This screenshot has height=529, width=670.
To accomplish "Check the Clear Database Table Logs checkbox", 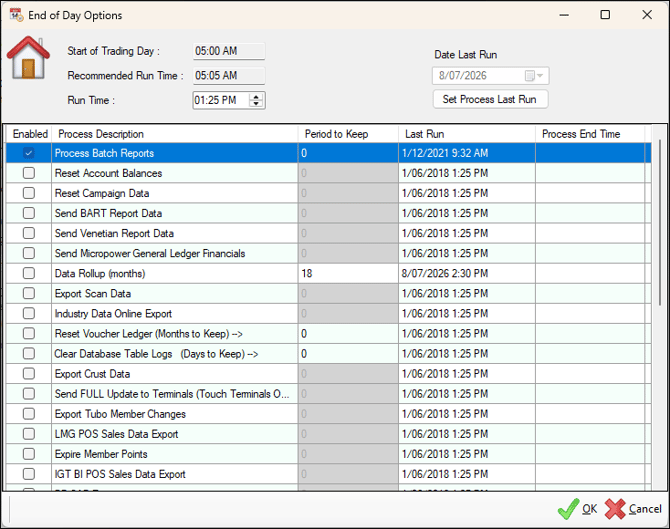I will (x=29, y=354).
